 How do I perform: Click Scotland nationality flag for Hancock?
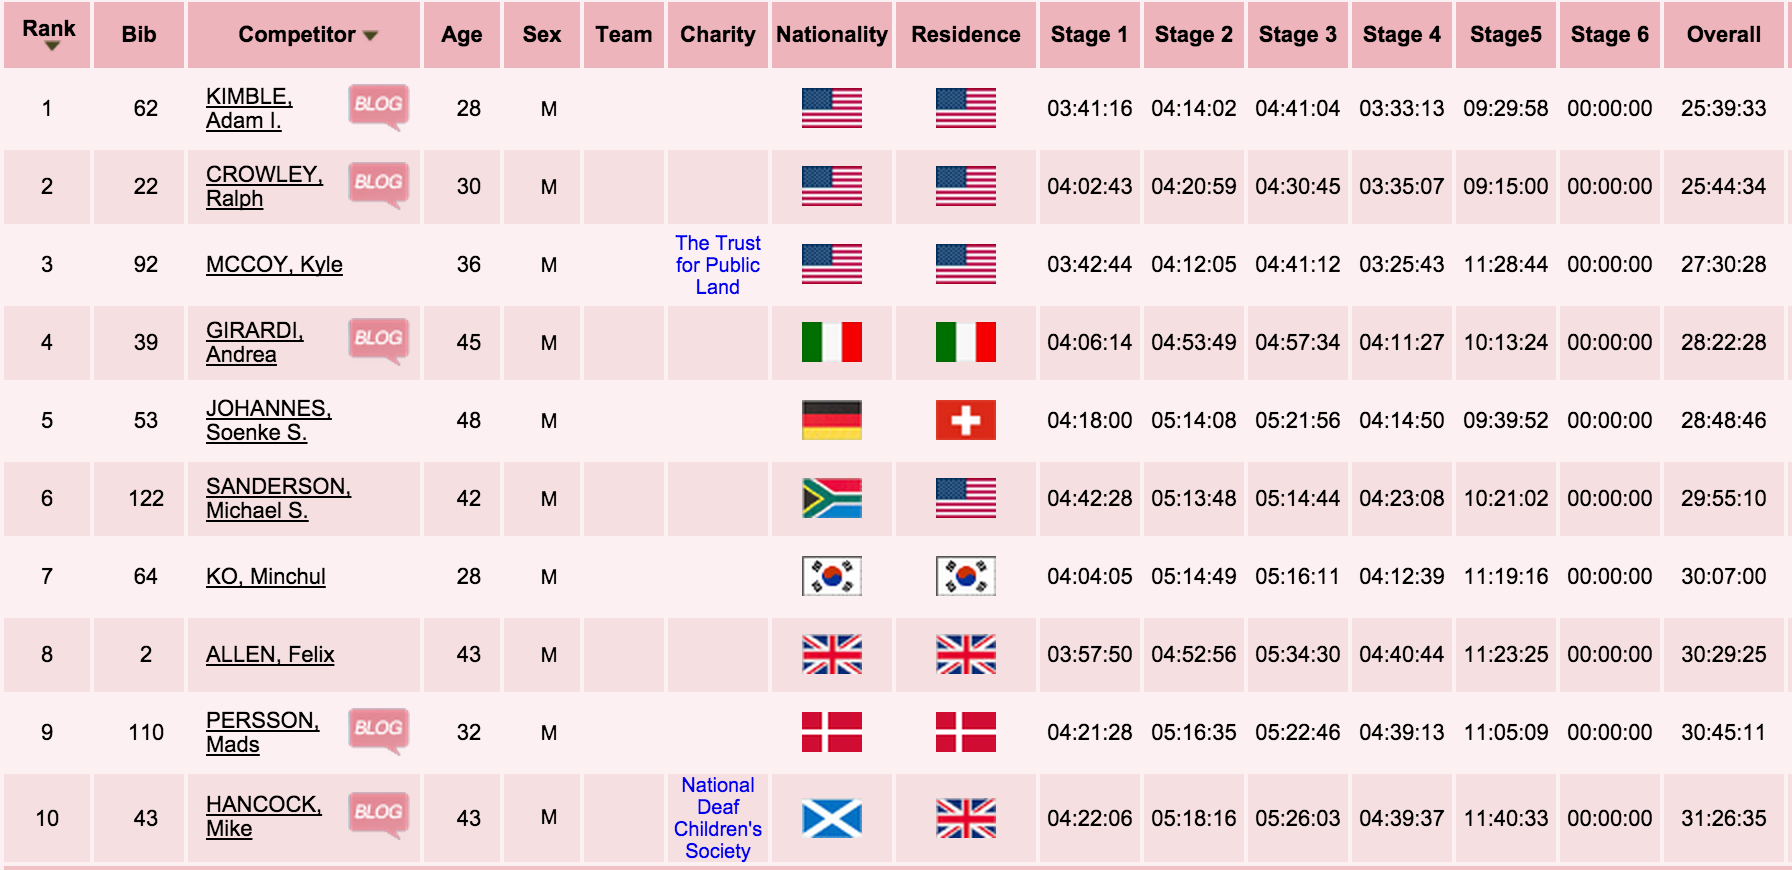click(x=831, y=818)
